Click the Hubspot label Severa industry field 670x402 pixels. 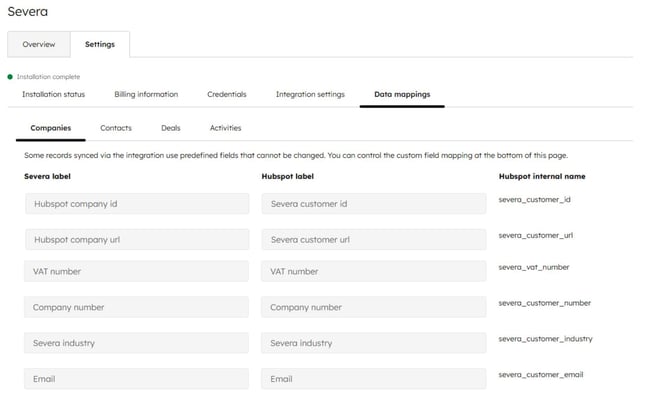(374, 343)
